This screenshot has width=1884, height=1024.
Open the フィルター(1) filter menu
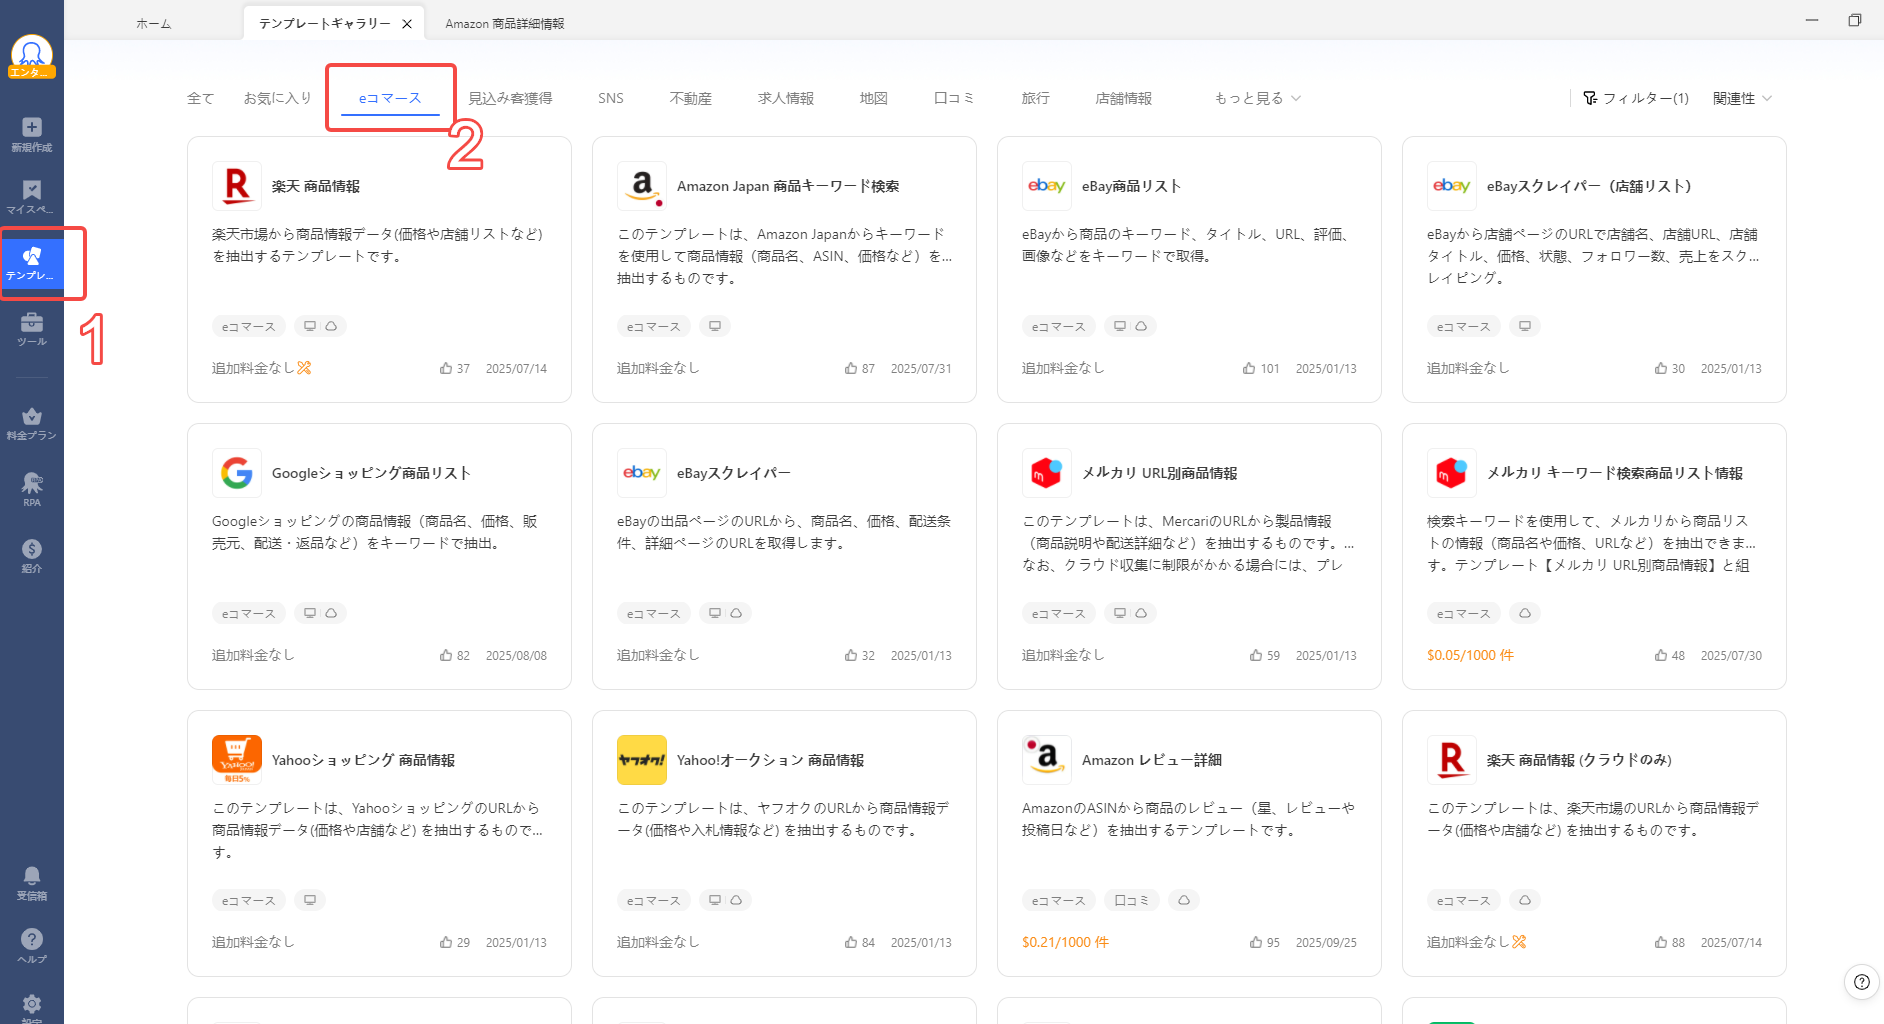coord(1635,98)
